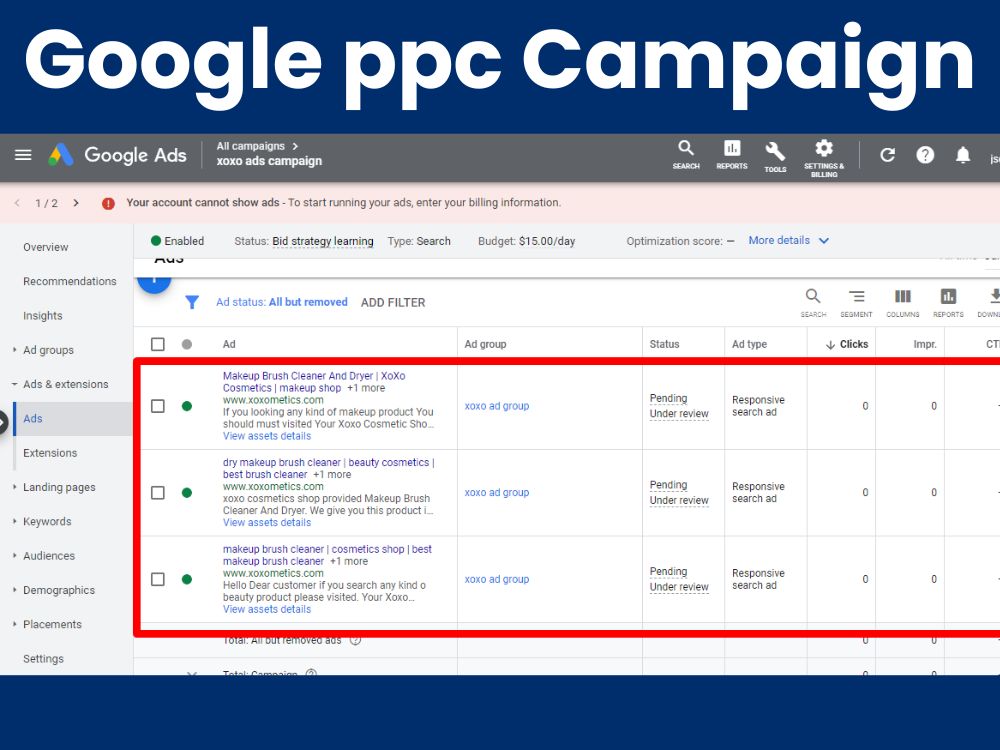
Task: Select the Makeup Brush Cleaner And Dryer ad checkbox
Action: tap(158, 406)
